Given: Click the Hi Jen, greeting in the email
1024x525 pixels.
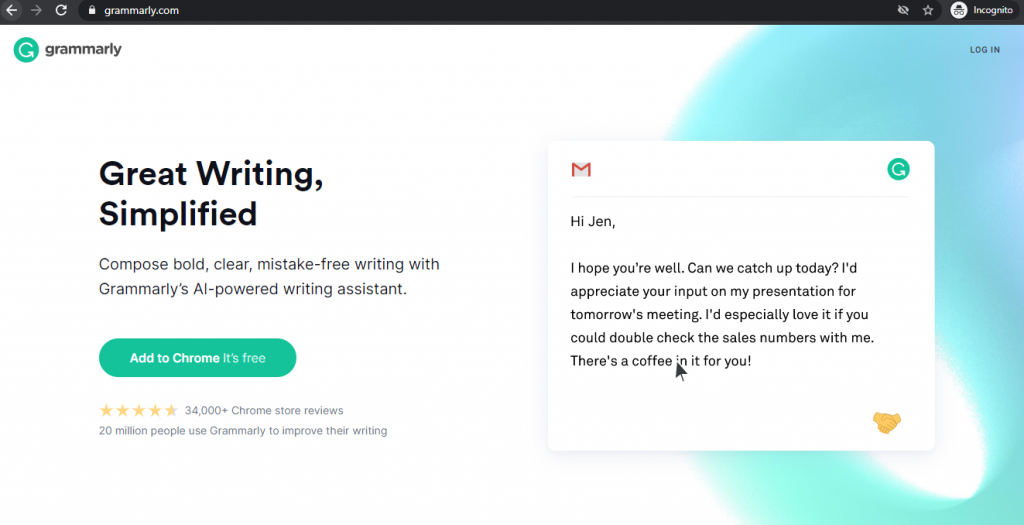Looking at the screenshot, I should 593,221.
